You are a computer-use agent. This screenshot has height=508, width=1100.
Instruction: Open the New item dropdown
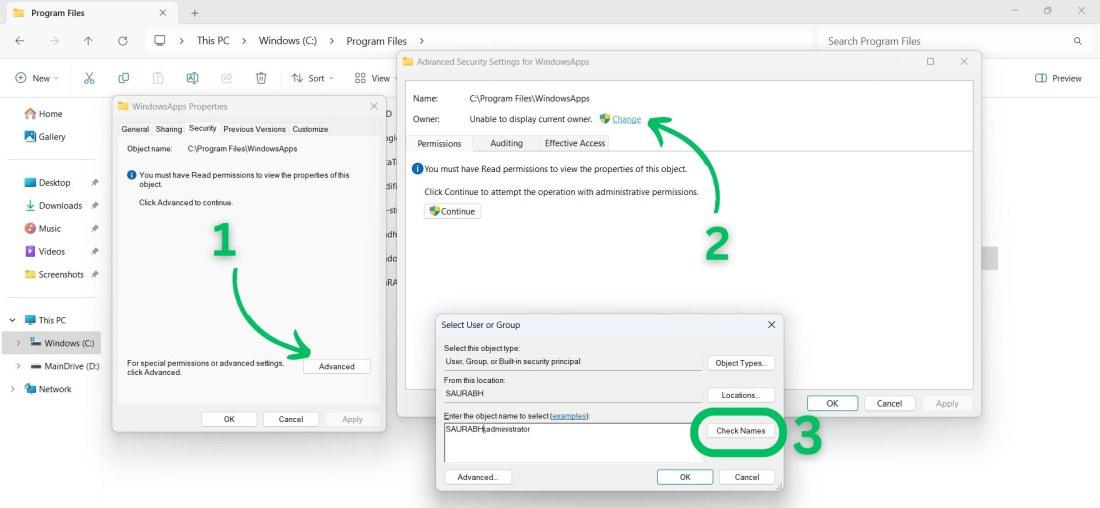[x=37, y=78]
